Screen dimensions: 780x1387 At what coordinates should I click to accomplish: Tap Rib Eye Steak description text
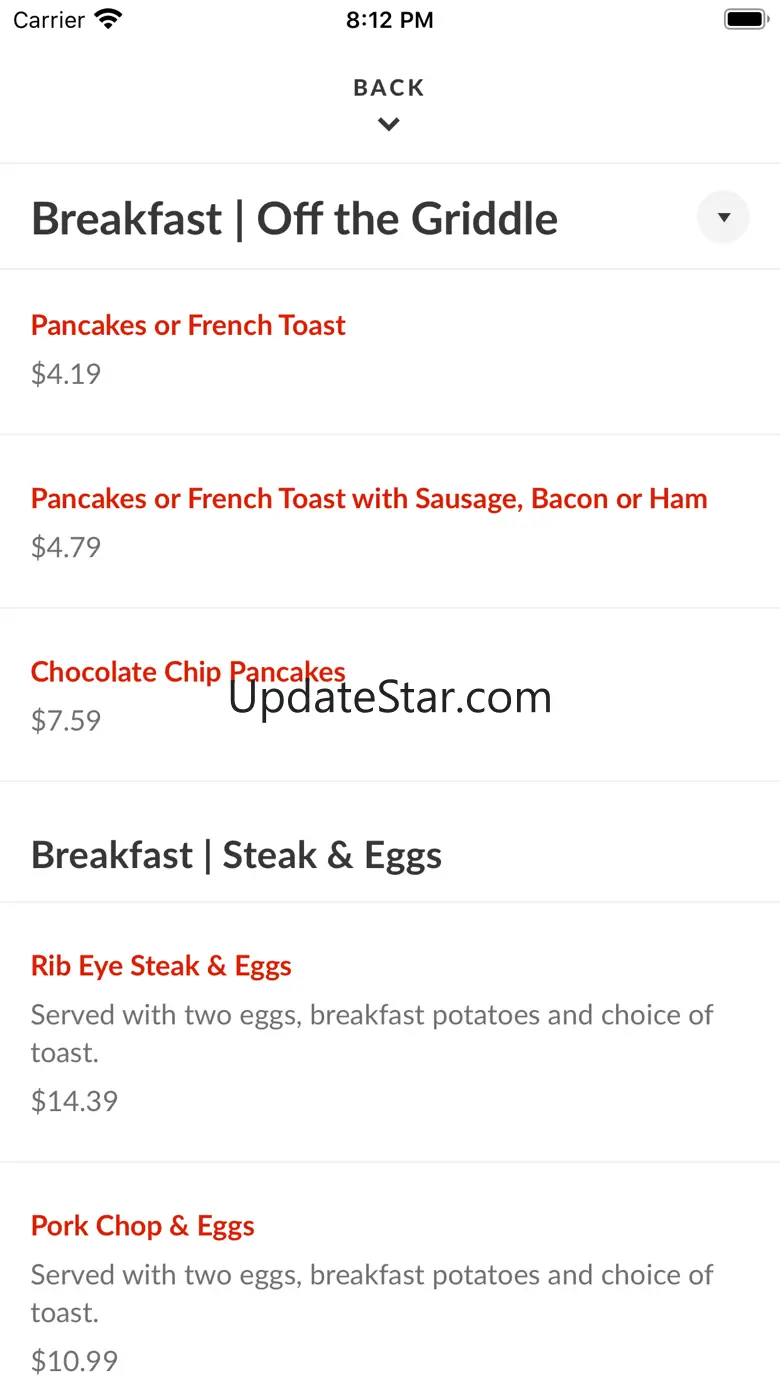(x=372, y=1033)
